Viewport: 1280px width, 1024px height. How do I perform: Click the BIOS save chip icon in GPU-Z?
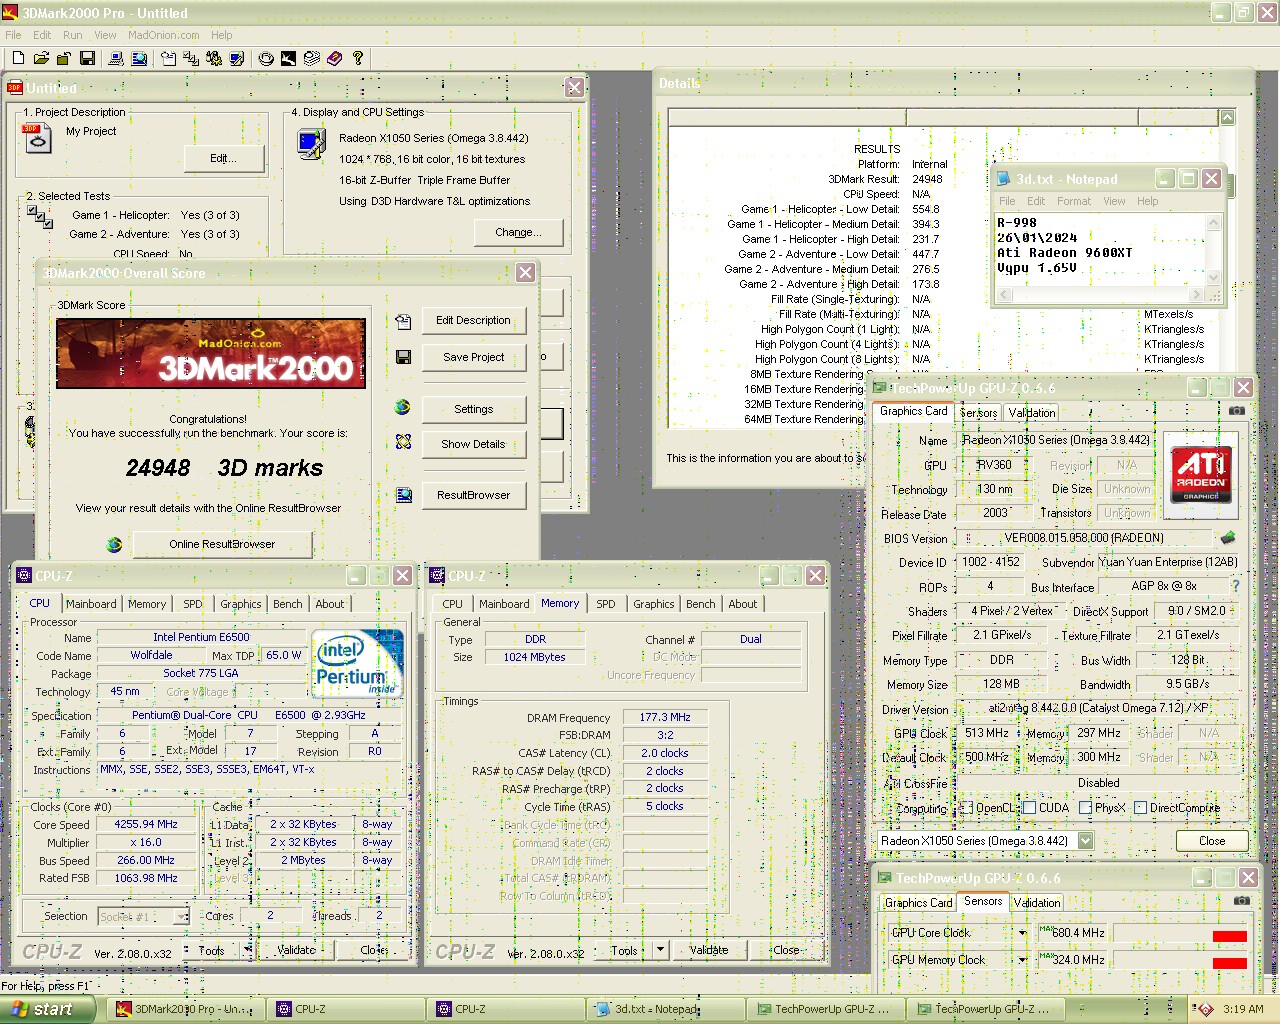pos(1228,538)
